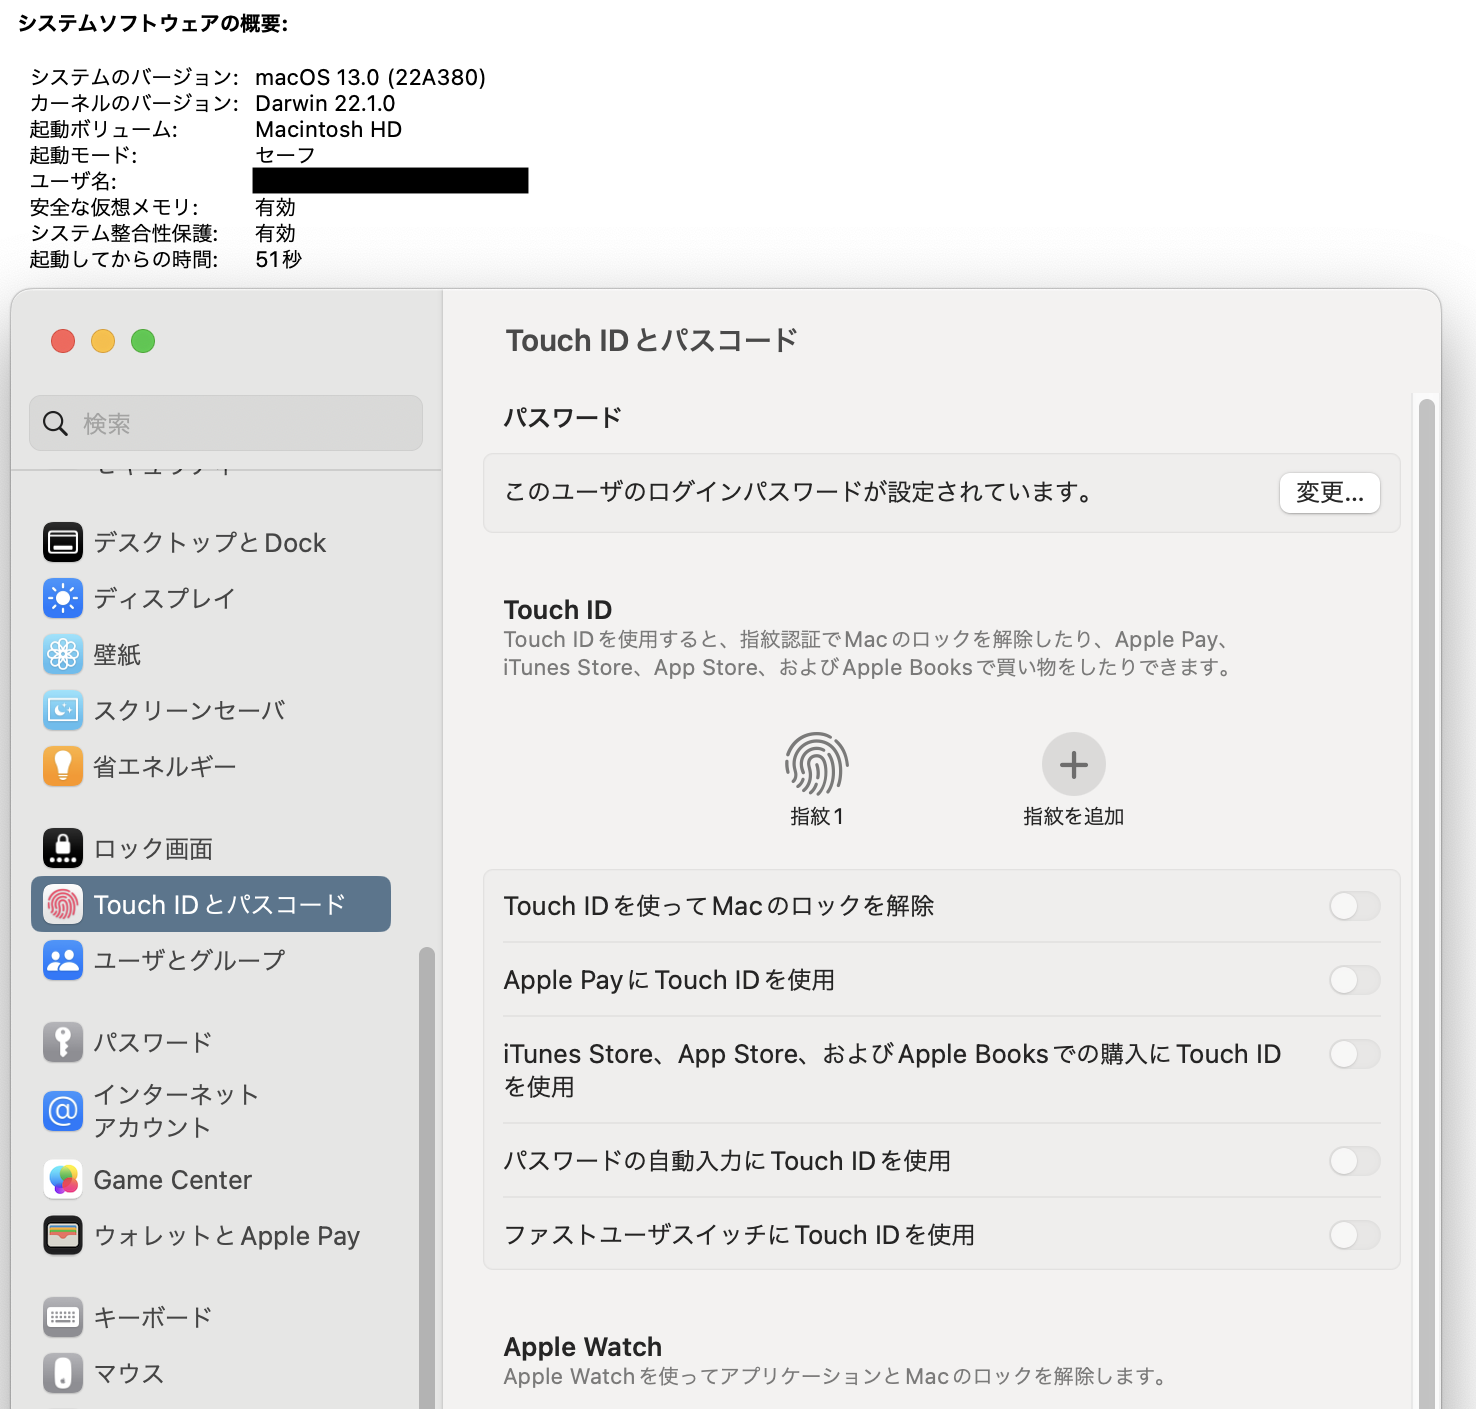Click the 51秒 uptime value

click(279, 259)
